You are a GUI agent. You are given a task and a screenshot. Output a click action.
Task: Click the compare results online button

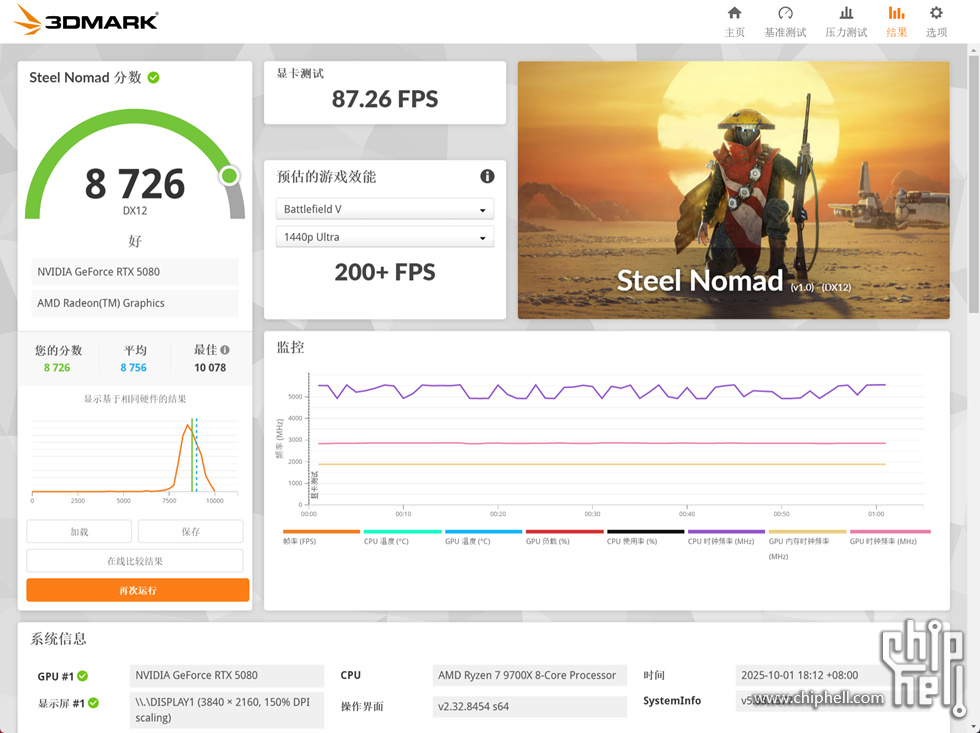135,561
